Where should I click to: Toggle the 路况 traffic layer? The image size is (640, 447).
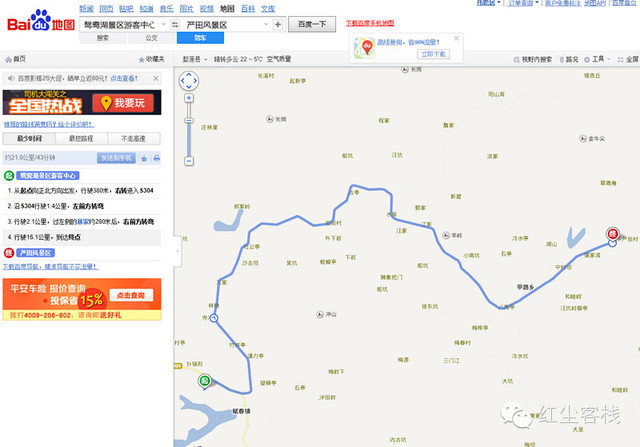coord(569,60)
